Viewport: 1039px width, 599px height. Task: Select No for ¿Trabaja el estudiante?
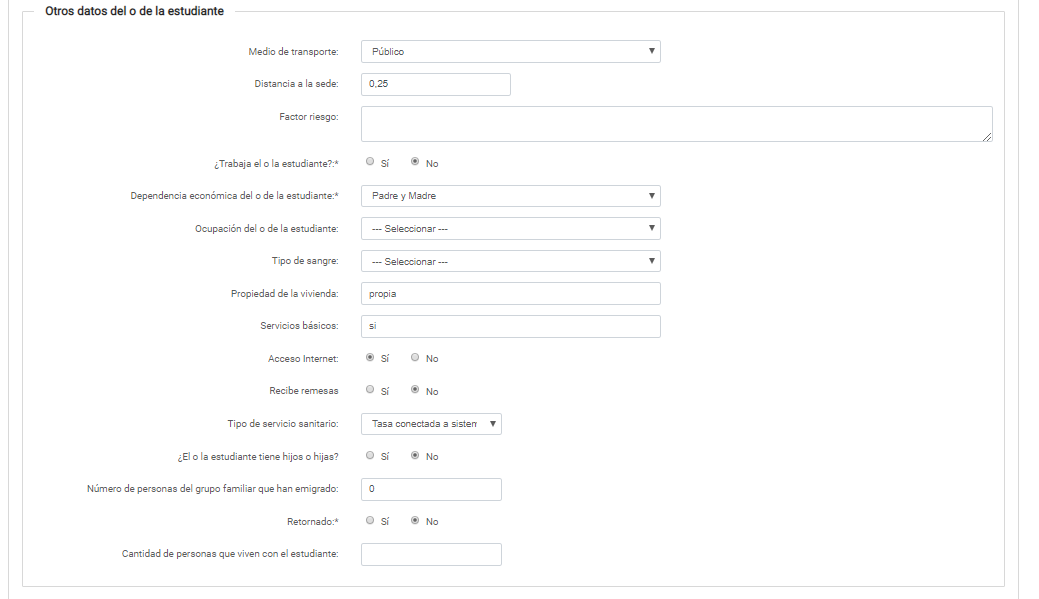pos(416,161)
